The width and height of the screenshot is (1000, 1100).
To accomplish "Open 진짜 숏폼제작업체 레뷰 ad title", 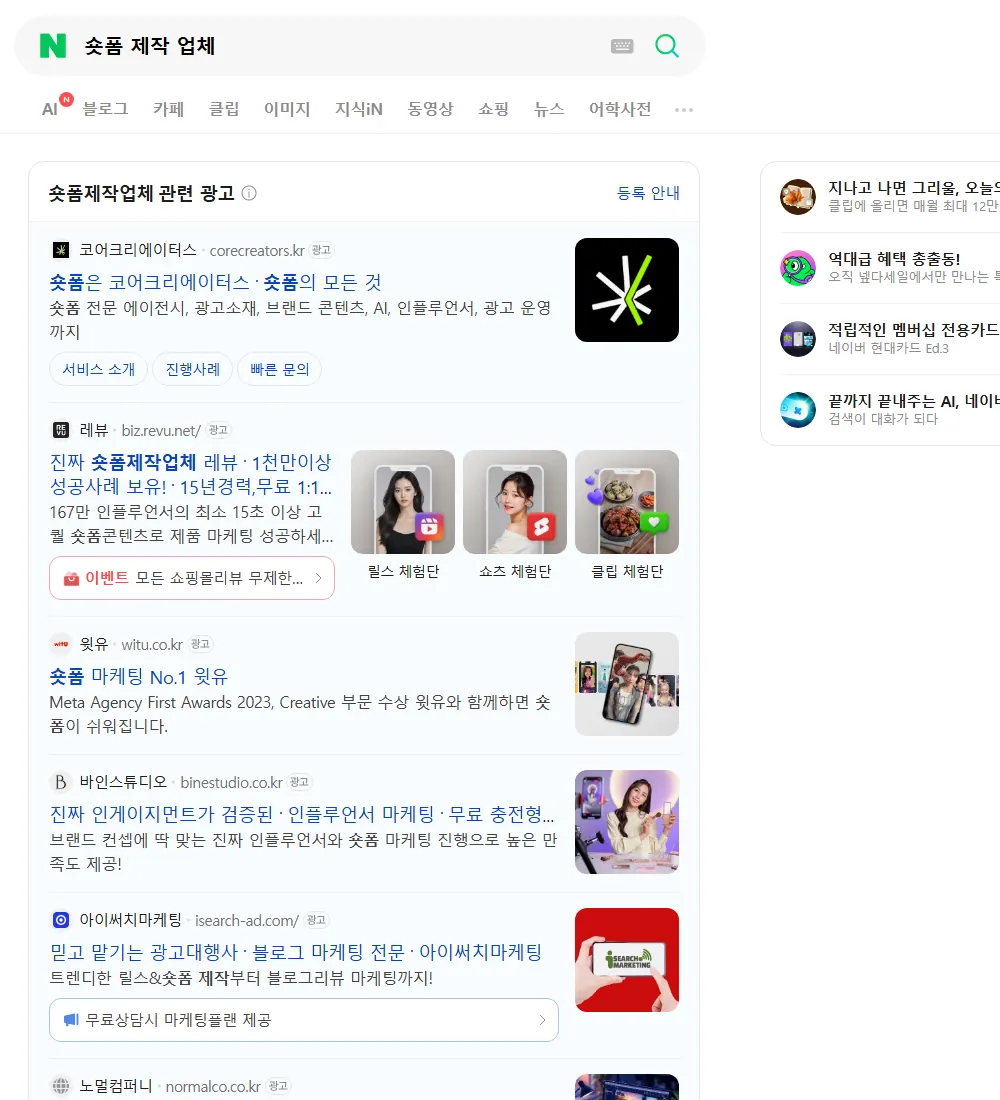I will click(191, 474).
